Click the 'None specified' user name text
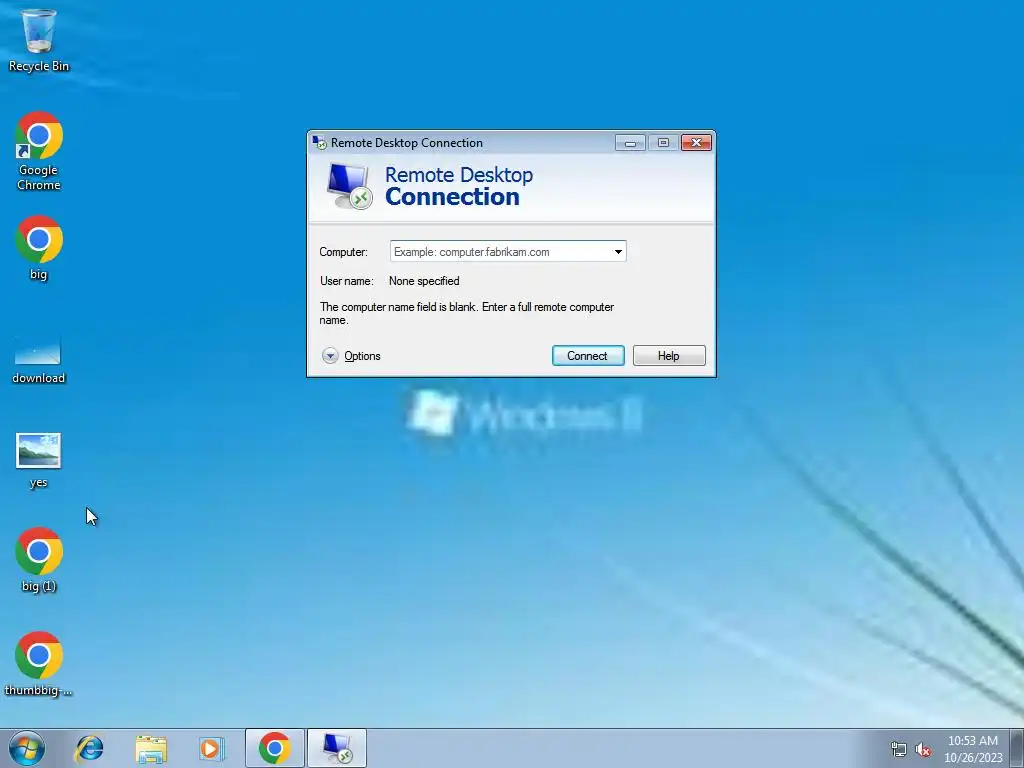1024x768 pixels. click(424, 281)
